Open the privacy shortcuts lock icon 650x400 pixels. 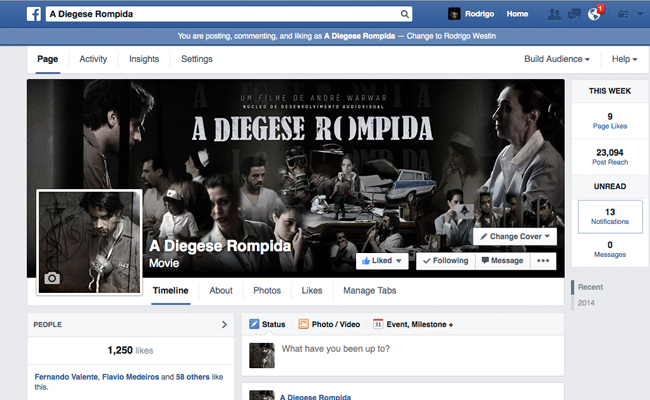pos(623,14)
